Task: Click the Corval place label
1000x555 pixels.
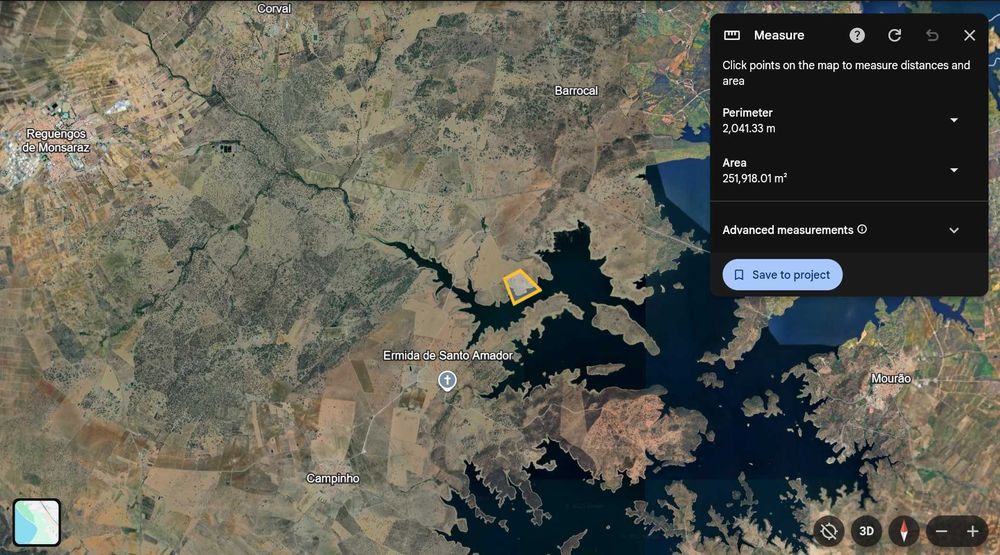Action: tap(274, 8)
